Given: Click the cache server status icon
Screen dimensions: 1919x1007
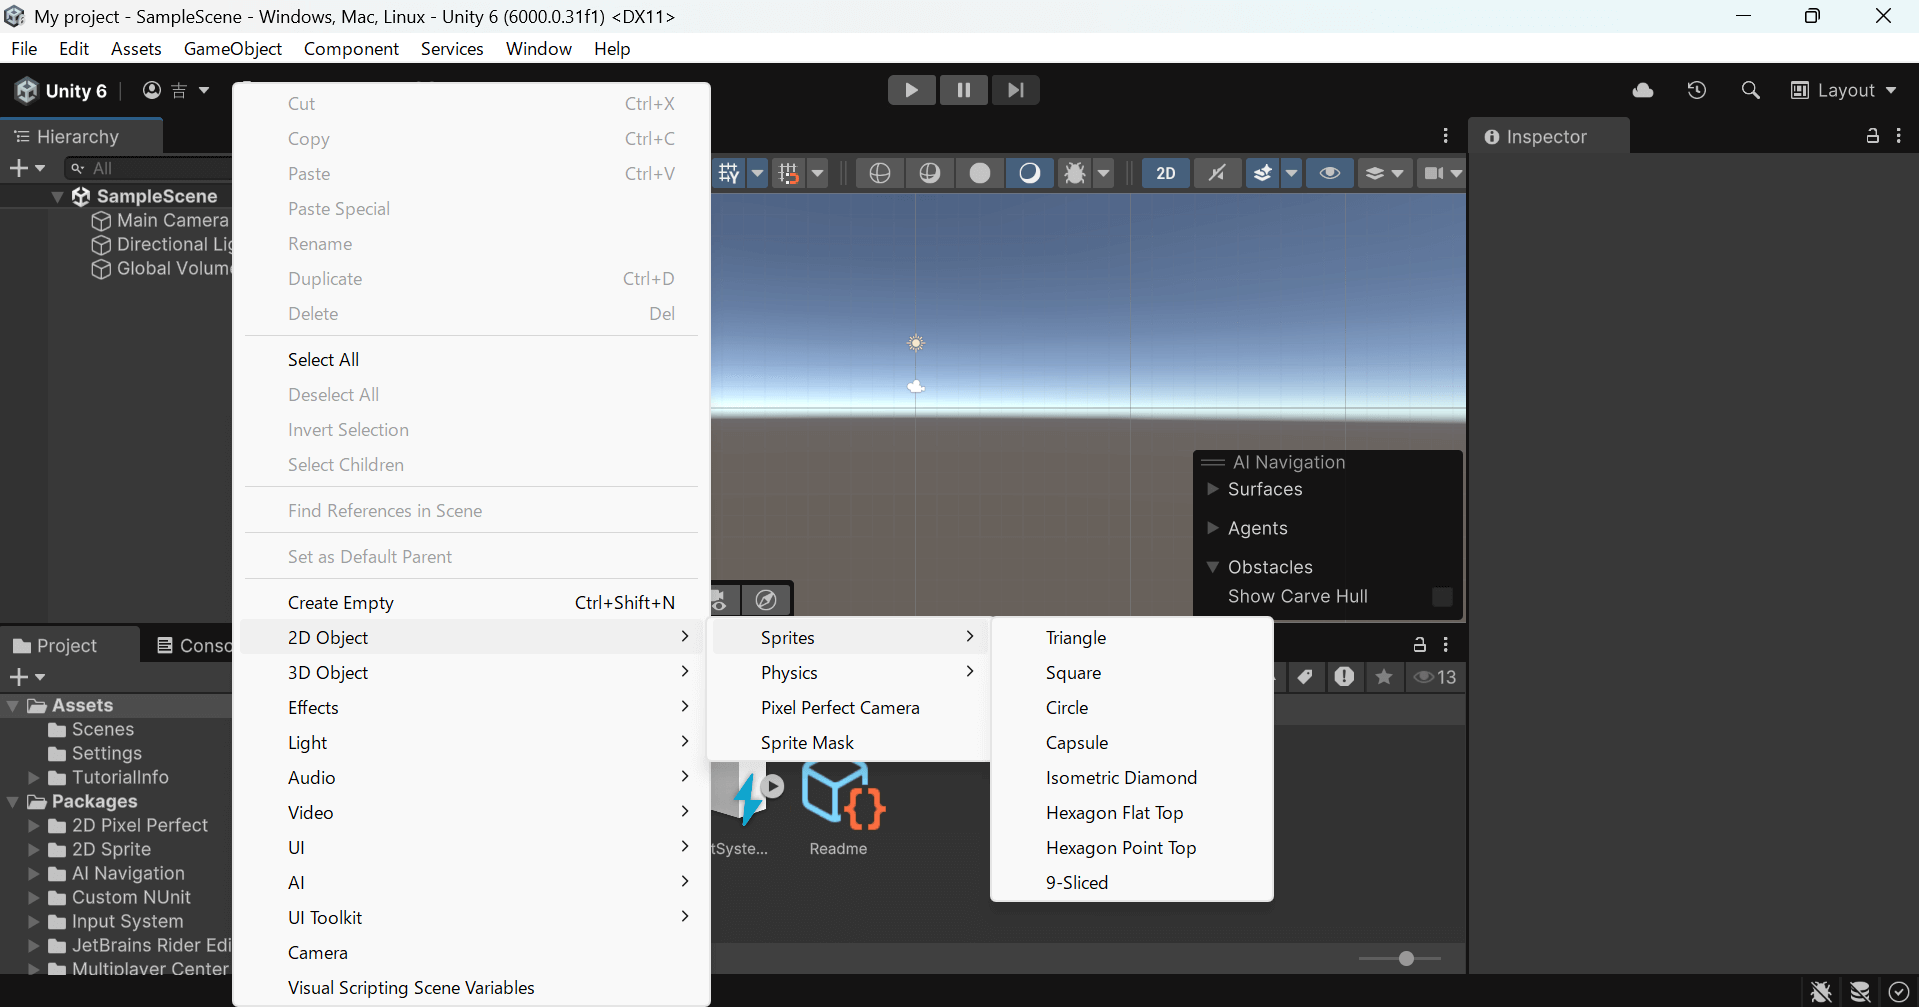Looking at the screenshot, I should (x=1860, y=991).
